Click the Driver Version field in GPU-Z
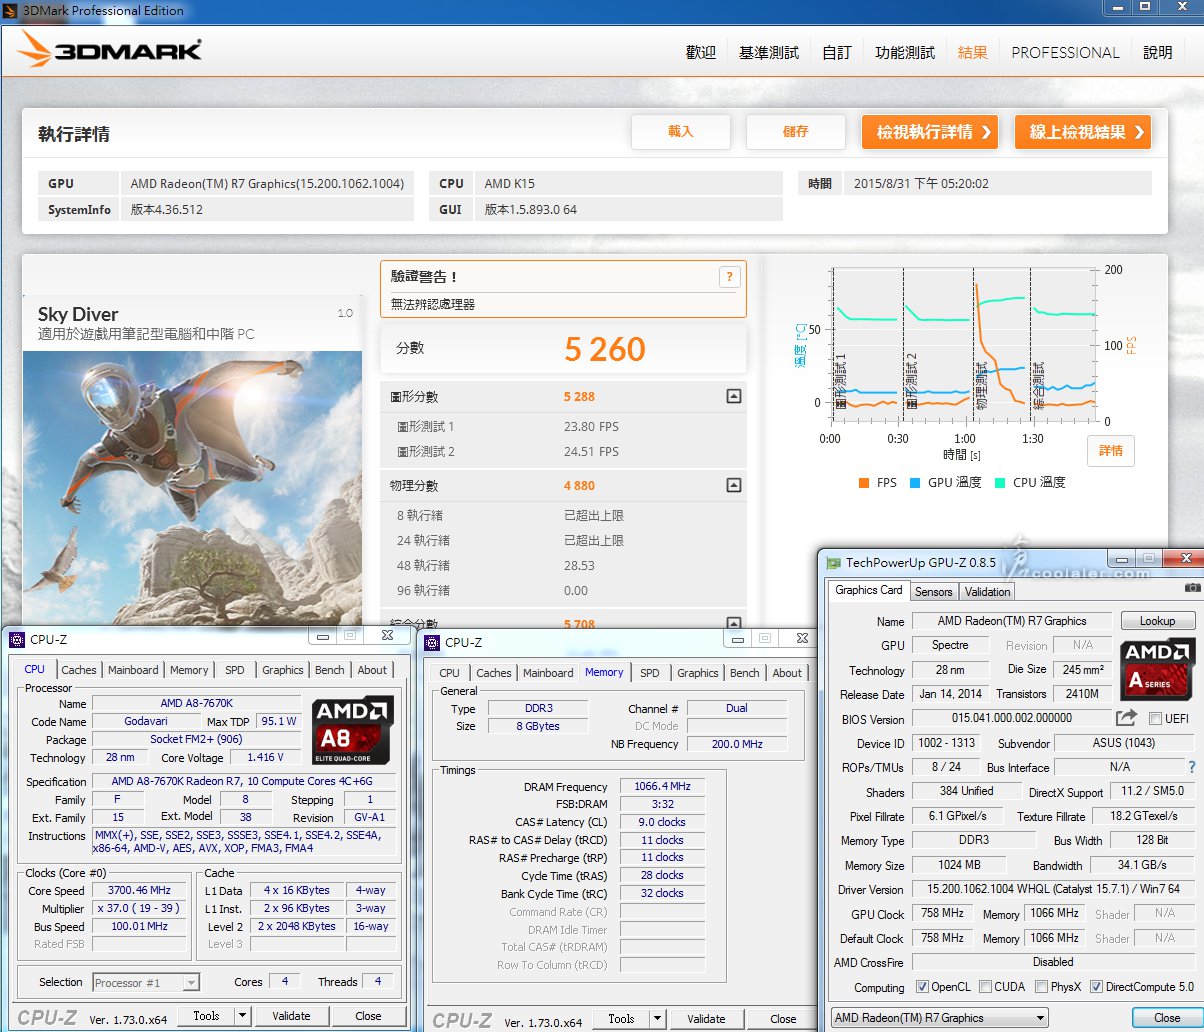This screenshot has width=1204, height=1032. coord(1054,889)
